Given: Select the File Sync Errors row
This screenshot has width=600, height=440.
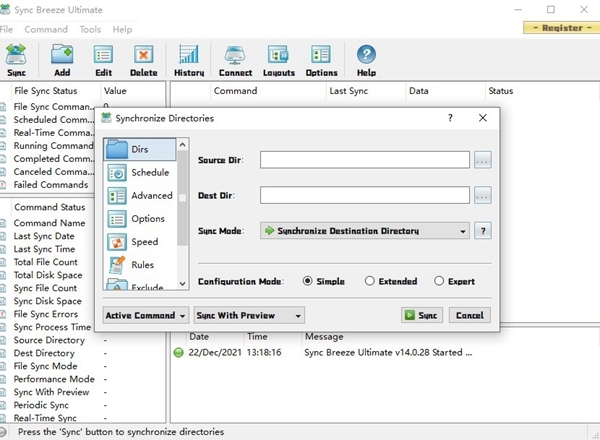Looking at the screenshot, I should tap(46, 314).
